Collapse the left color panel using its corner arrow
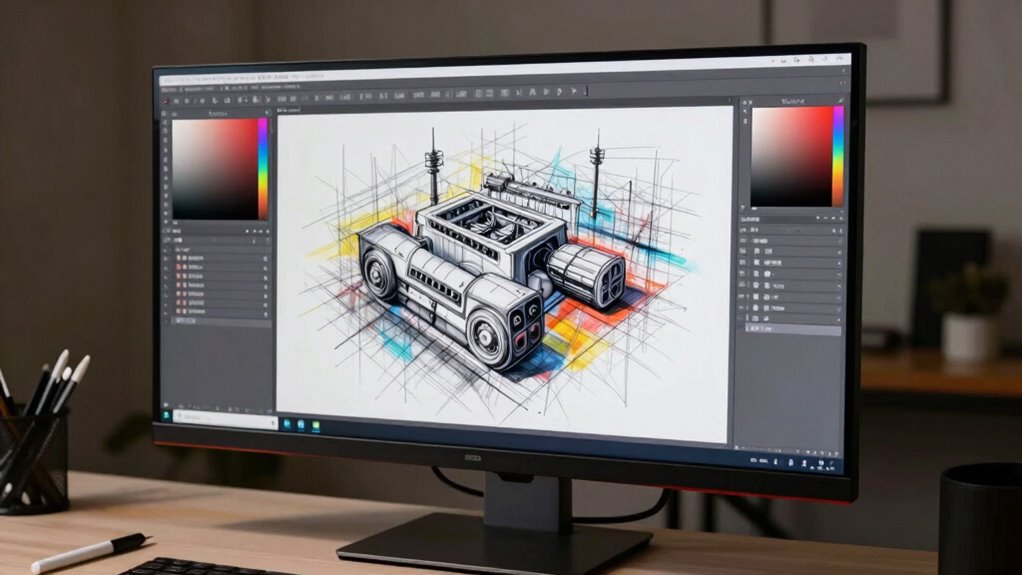This screenshot has height=575, width=1022. (266, 113)
